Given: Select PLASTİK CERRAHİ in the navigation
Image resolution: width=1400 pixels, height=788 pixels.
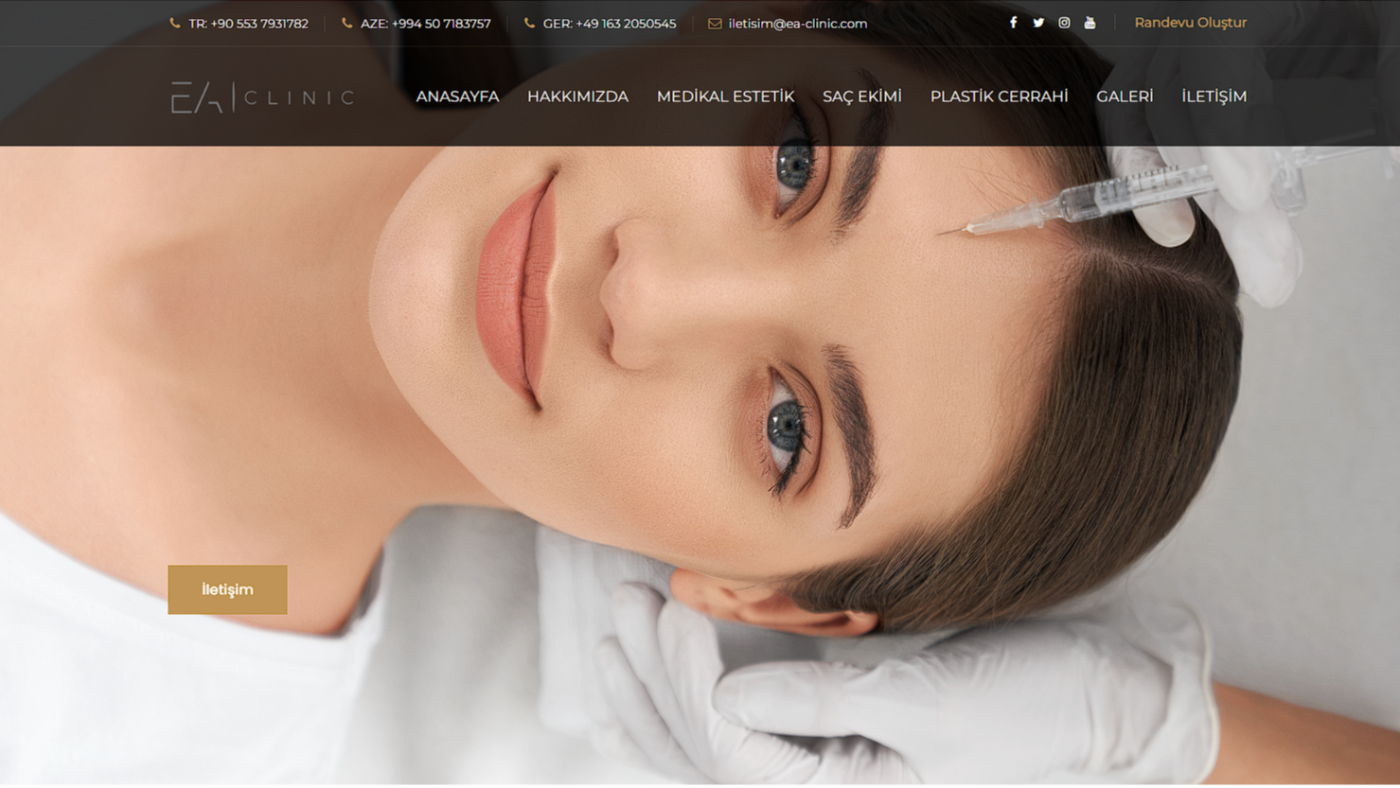Looking at the screenshot, I should tap(998, 97).
